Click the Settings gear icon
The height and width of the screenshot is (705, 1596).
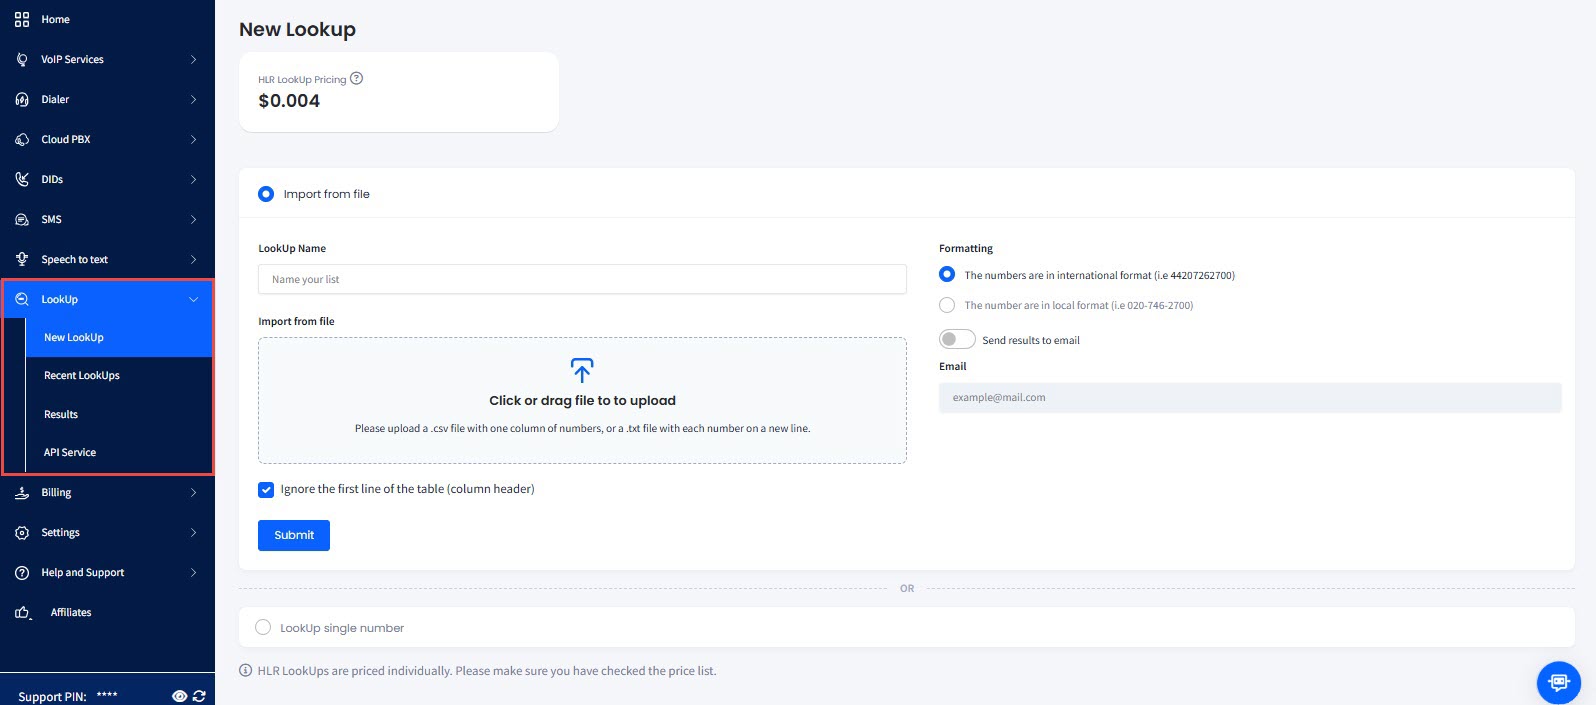click(22, 532)
